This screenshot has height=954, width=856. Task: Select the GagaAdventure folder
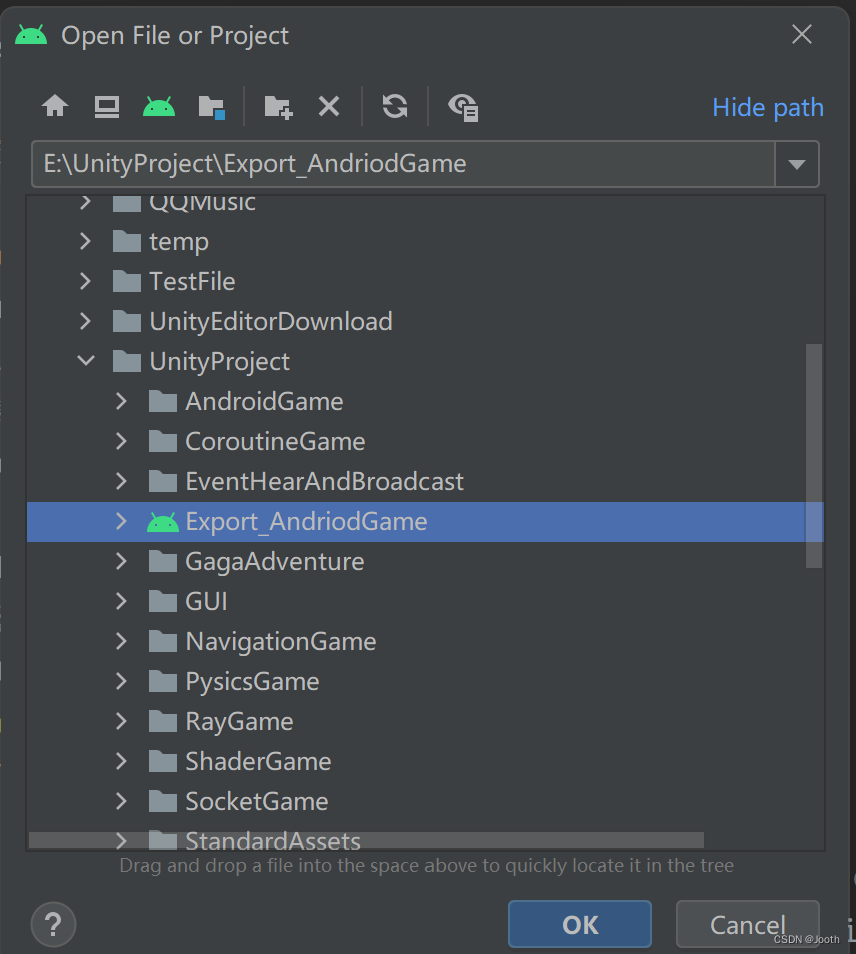(275, 561)
